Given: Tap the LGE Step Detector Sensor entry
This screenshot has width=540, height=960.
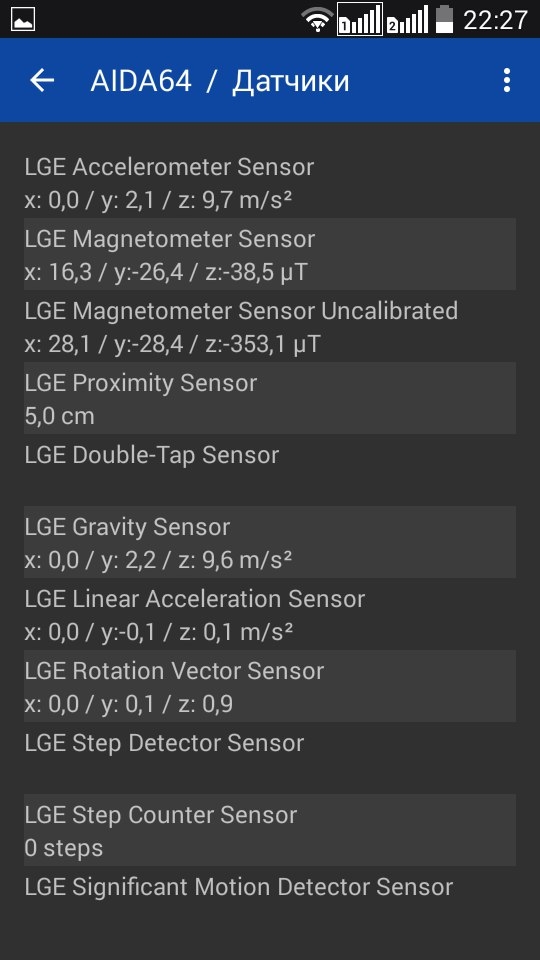Looking at the screenshot, I should [270, 758].
